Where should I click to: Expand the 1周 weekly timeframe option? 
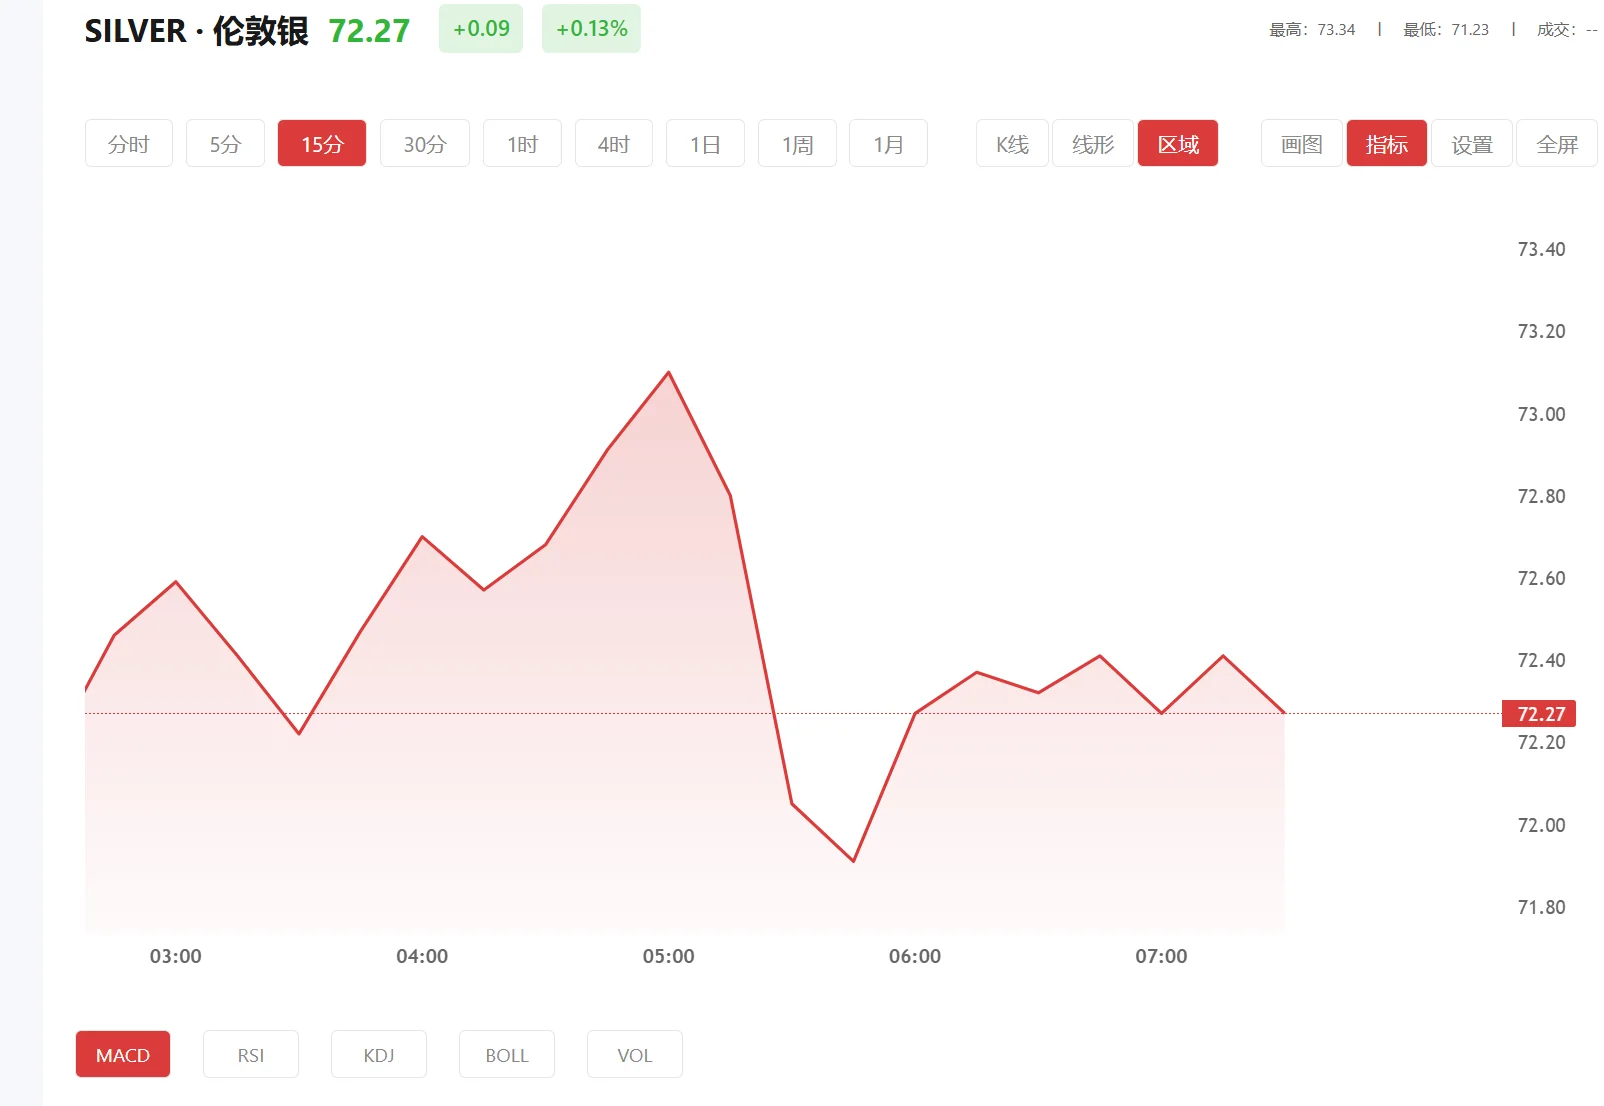coord(796,143)
